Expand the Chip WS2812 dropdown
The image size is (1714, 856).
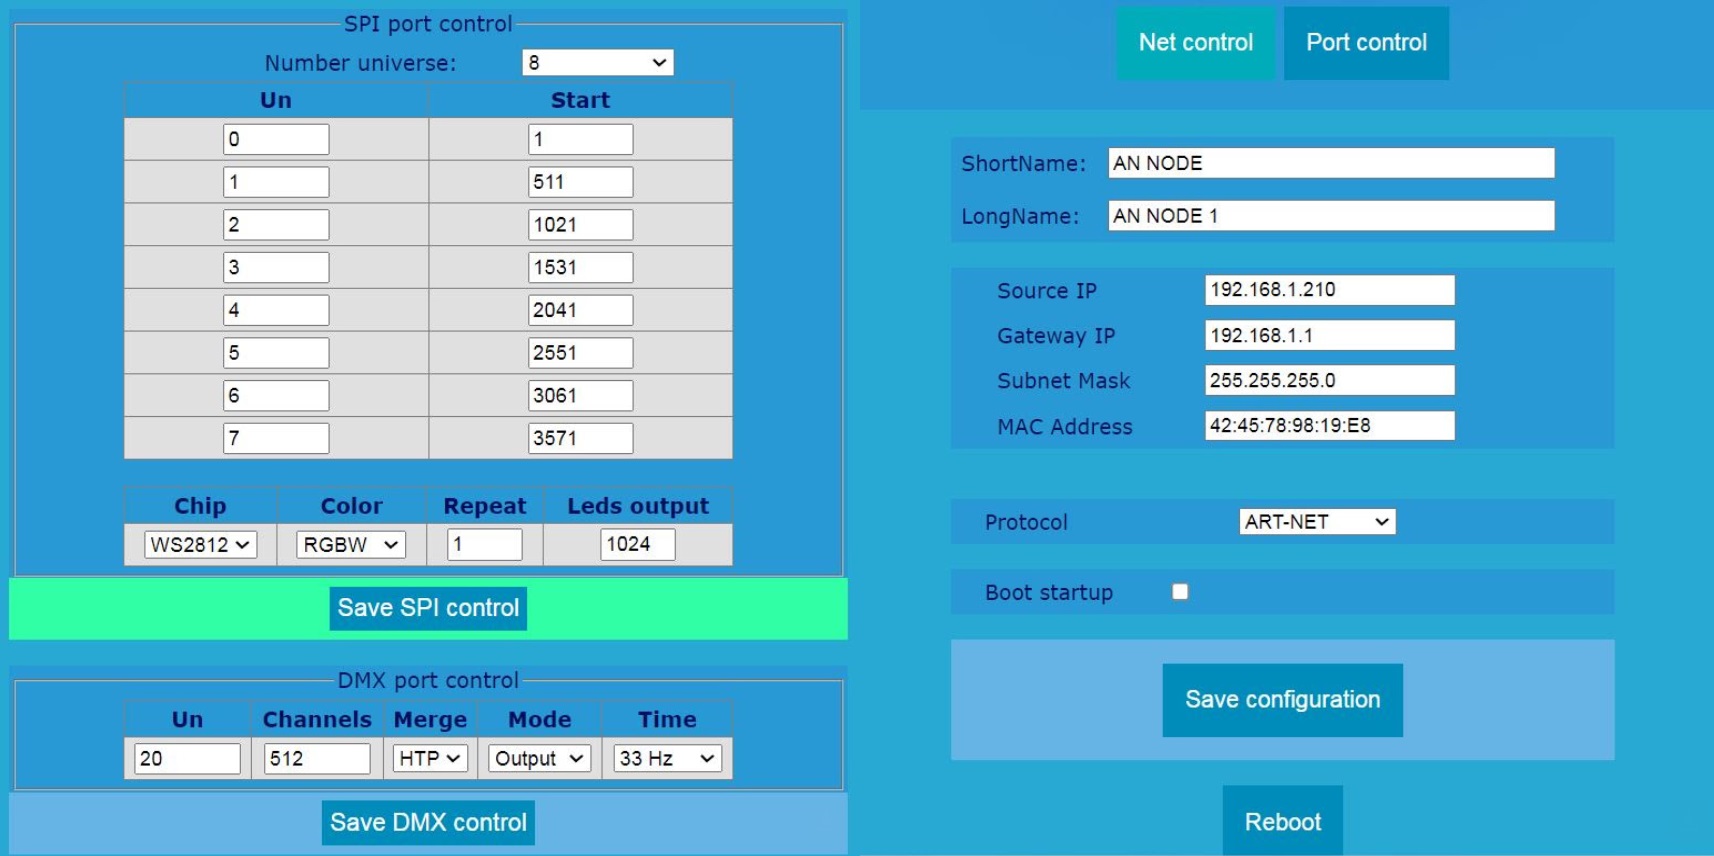pos(200,544)
